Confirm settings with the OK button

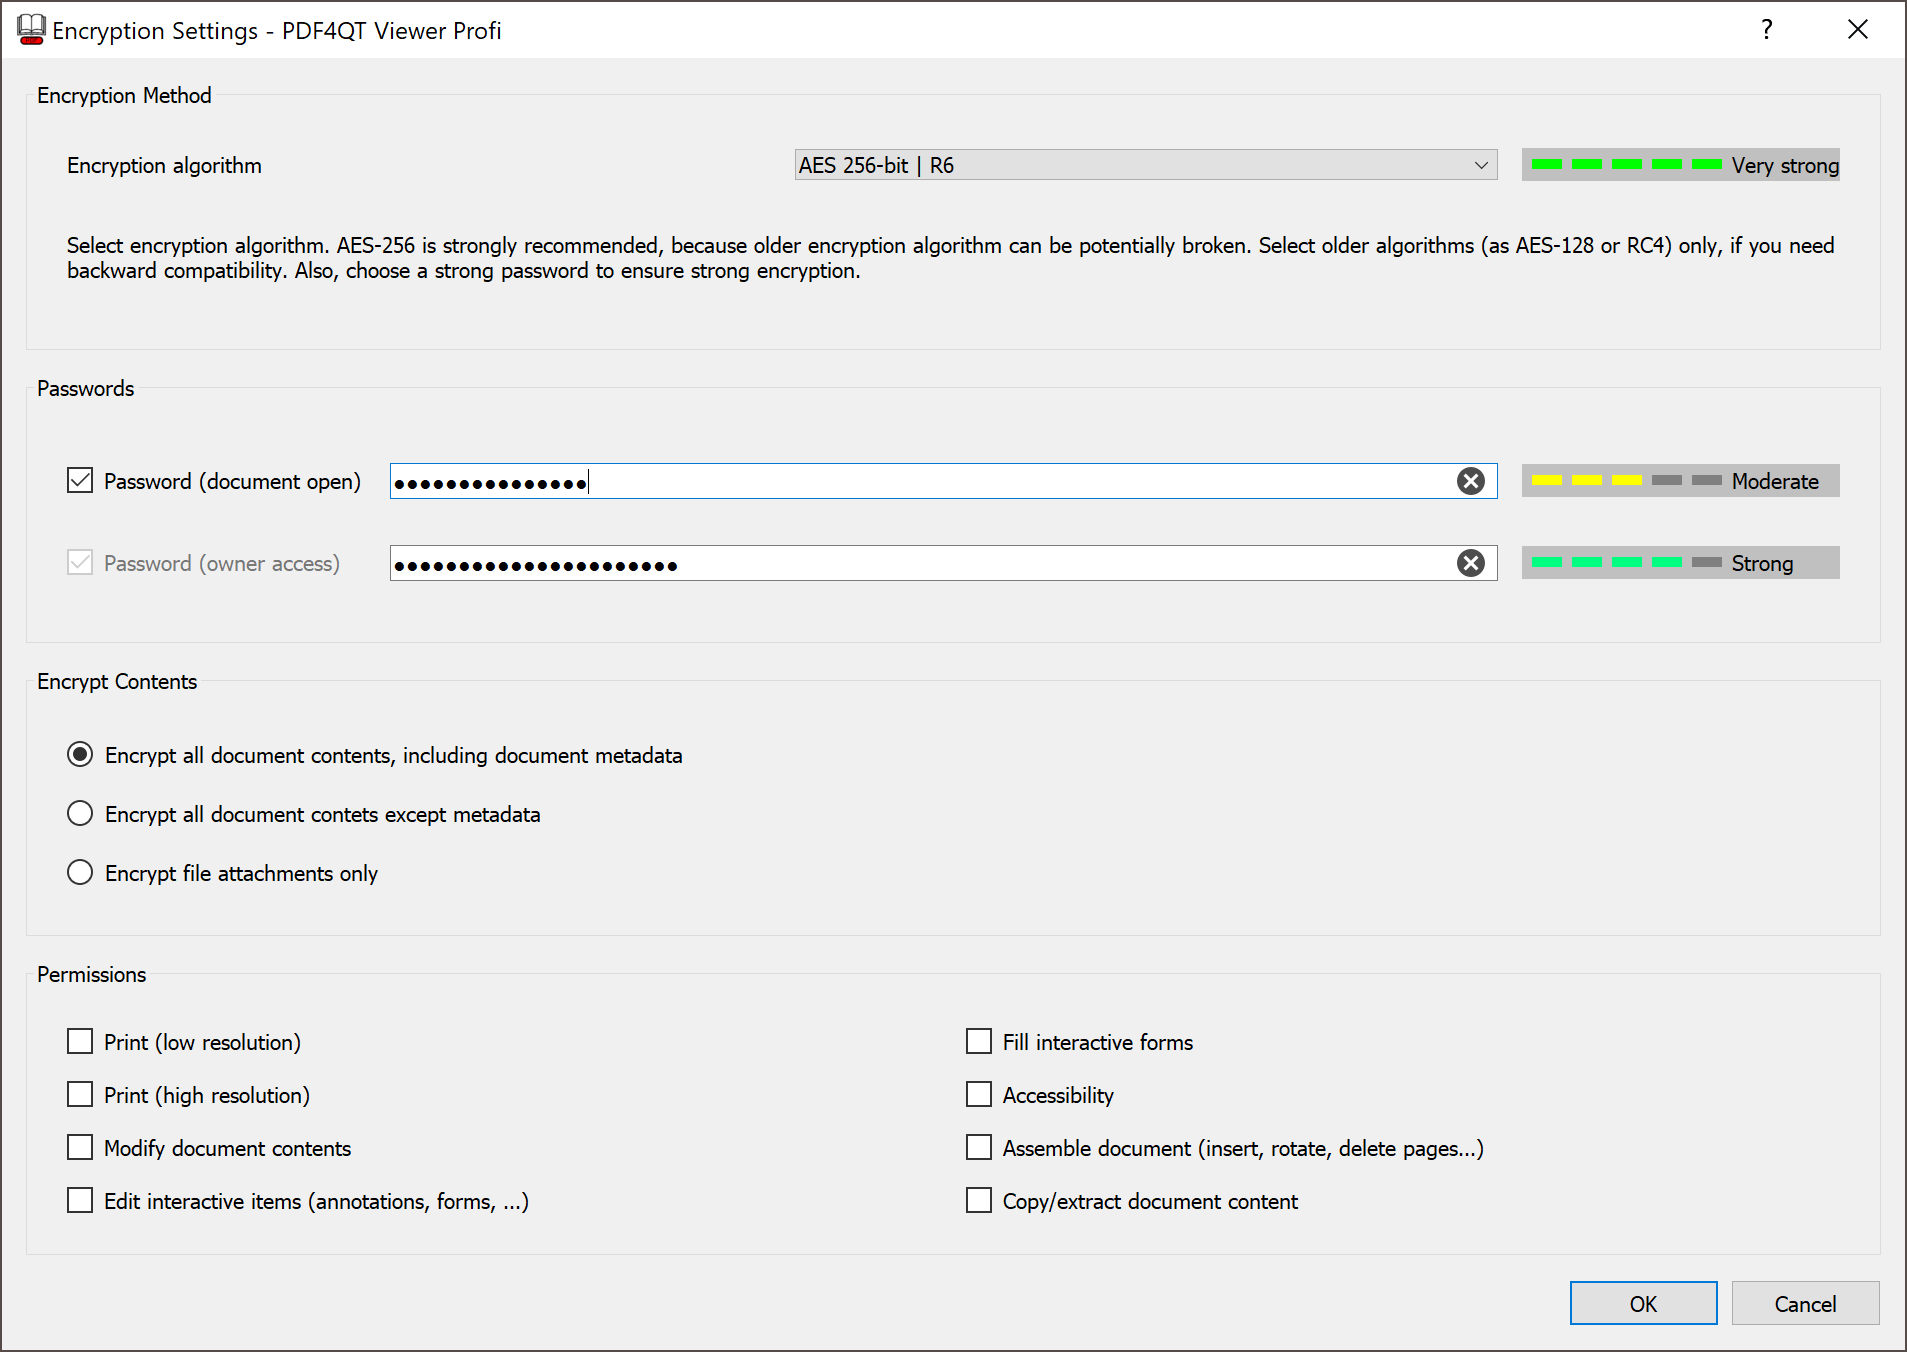pyautogui.click(x=1643, y=1303)
